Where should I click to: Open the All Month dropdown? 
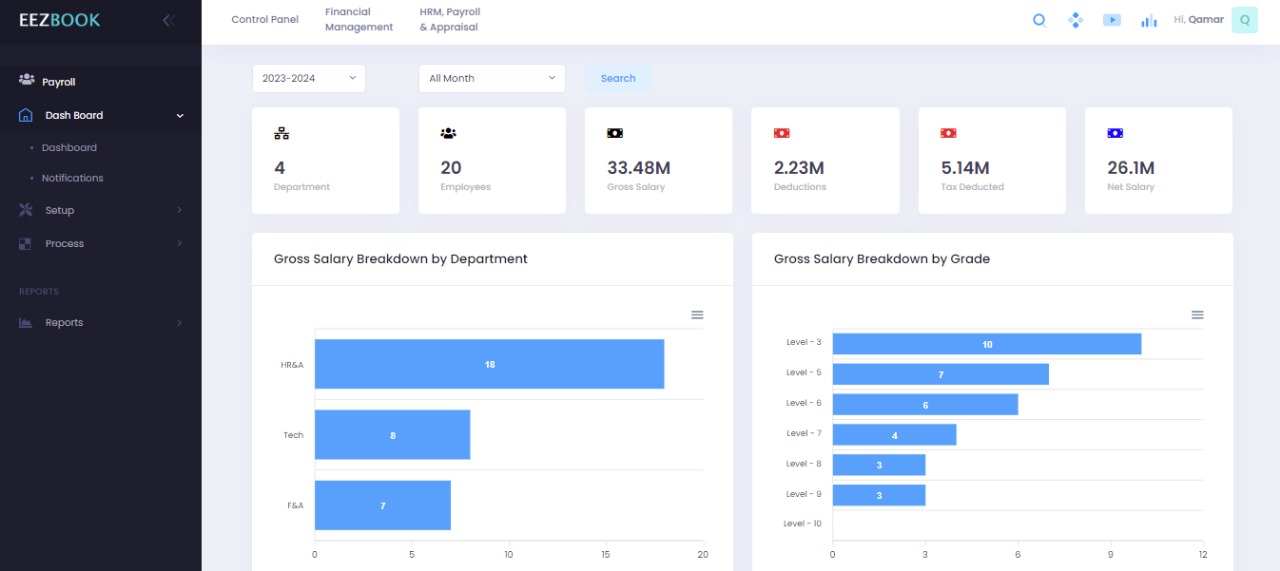point(491,78)
